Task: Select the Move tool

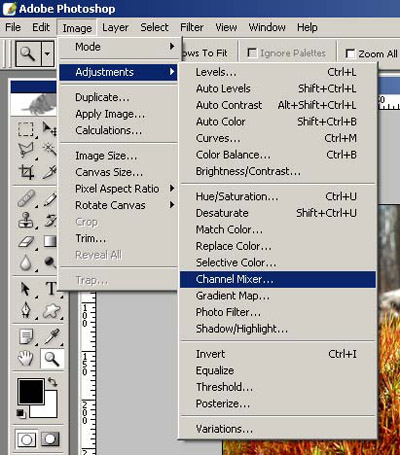Action: pos(49,129)
